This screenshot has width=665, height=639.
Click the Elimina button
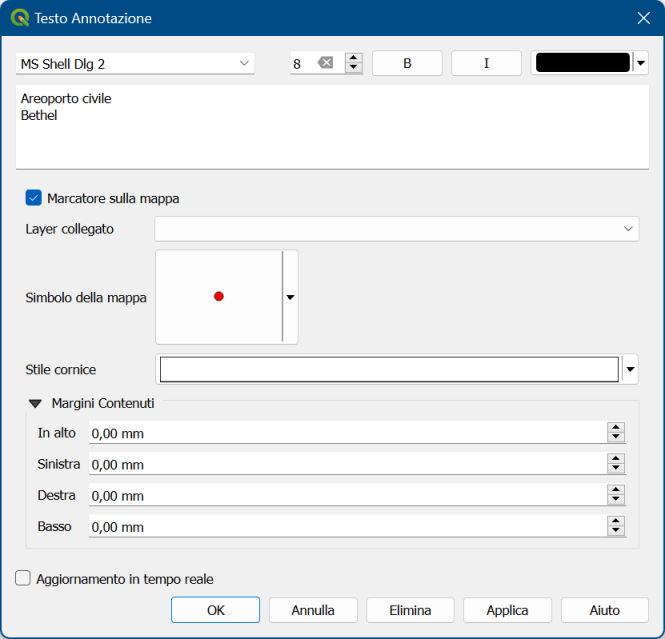tap(410, 610)
